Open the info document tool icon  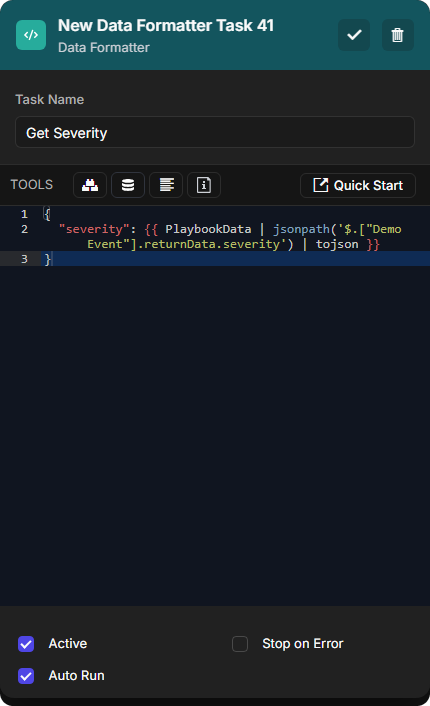coord(204,185)
